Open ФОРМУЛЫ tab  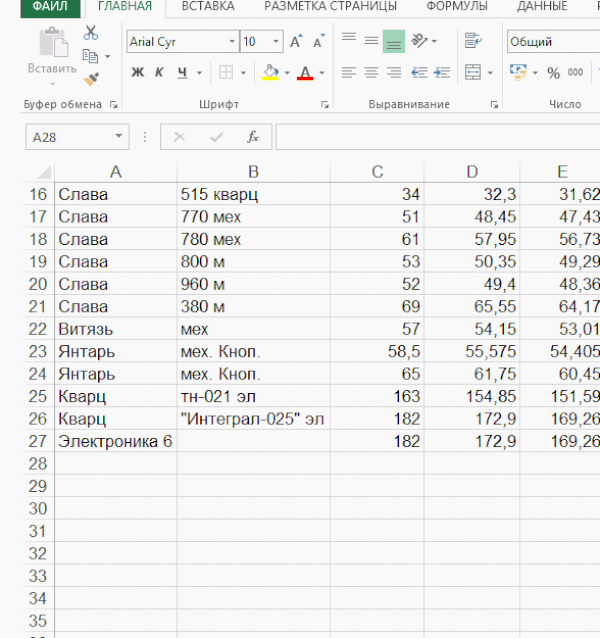tap(457, 7)
